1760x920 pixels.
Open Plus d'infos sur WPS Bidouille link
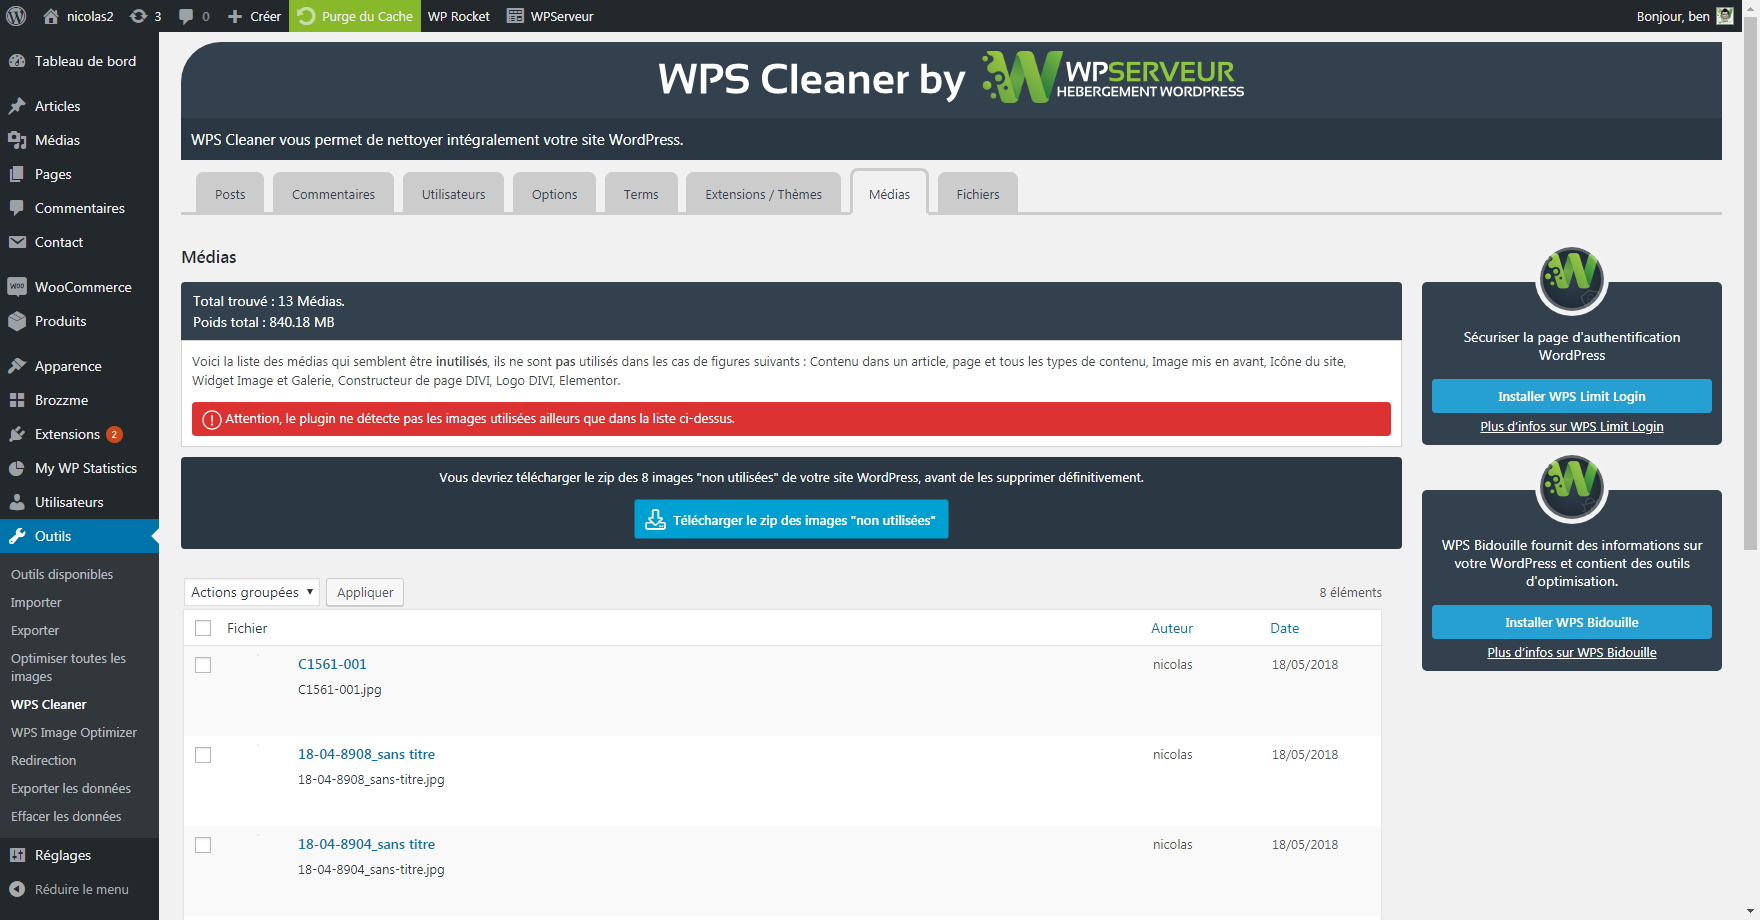point(1571,652)
